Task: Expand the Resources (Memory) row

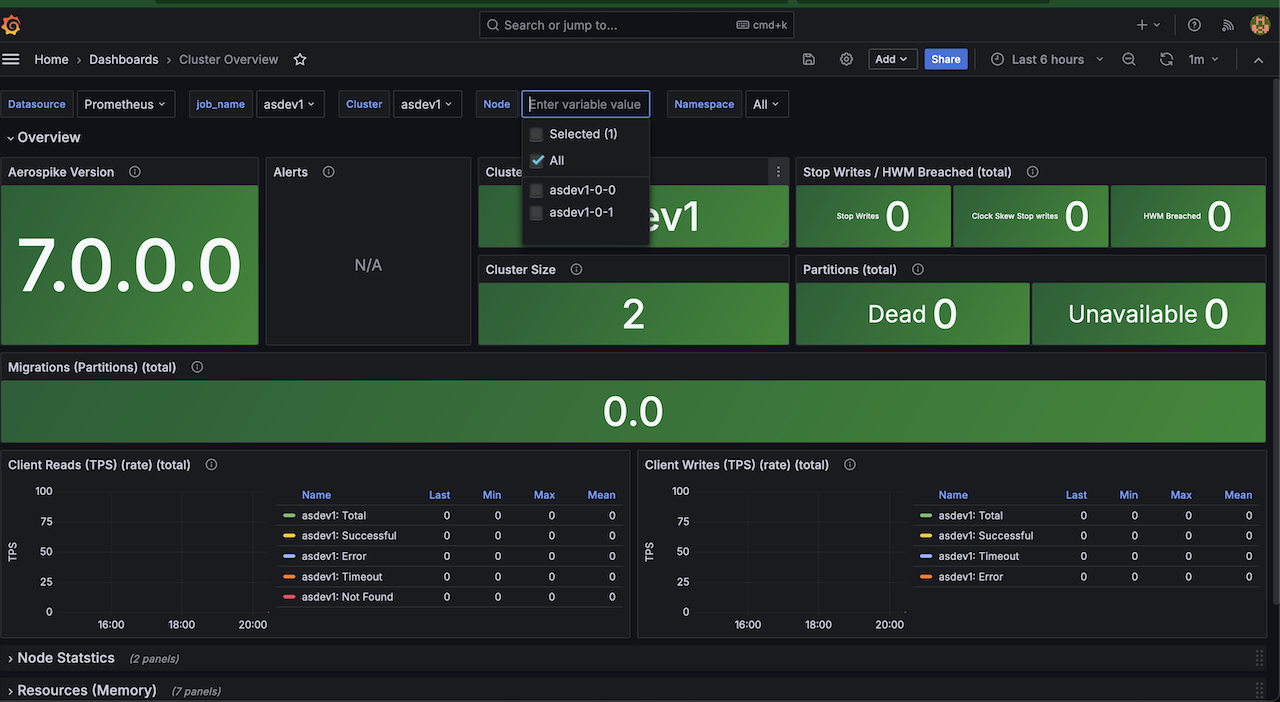Action: point(82,690)
